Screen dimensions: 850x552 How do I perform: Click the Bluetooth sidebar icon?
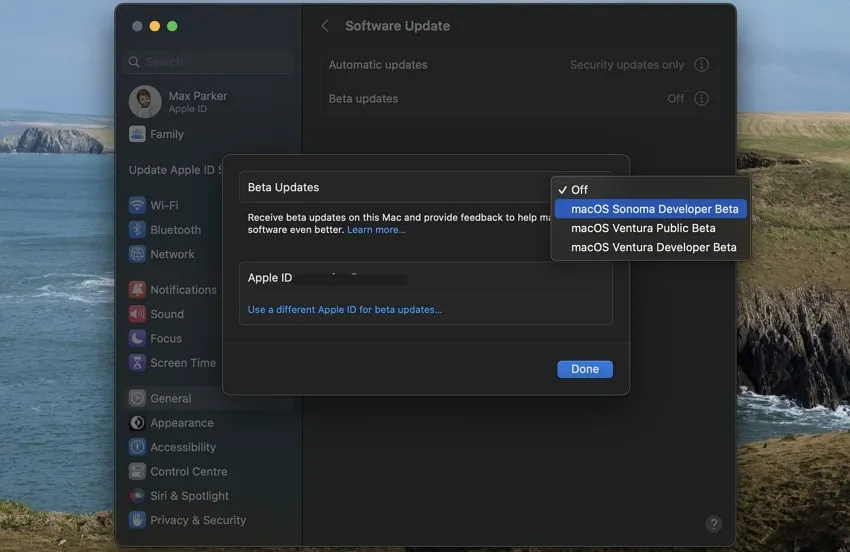click(x=137, y=230)
